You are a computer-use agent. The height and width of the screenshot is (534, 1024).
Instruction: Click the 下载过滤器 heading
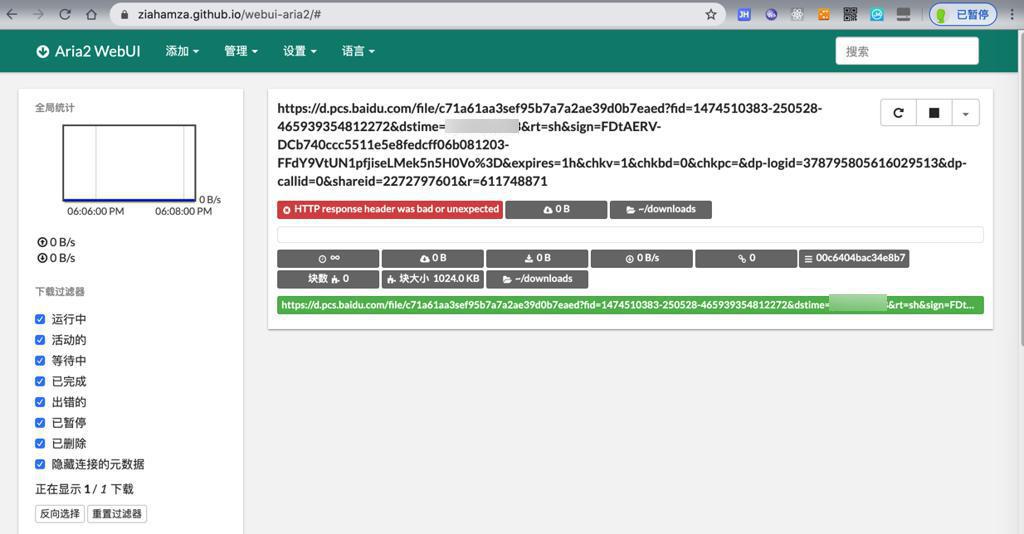(60, 292)
